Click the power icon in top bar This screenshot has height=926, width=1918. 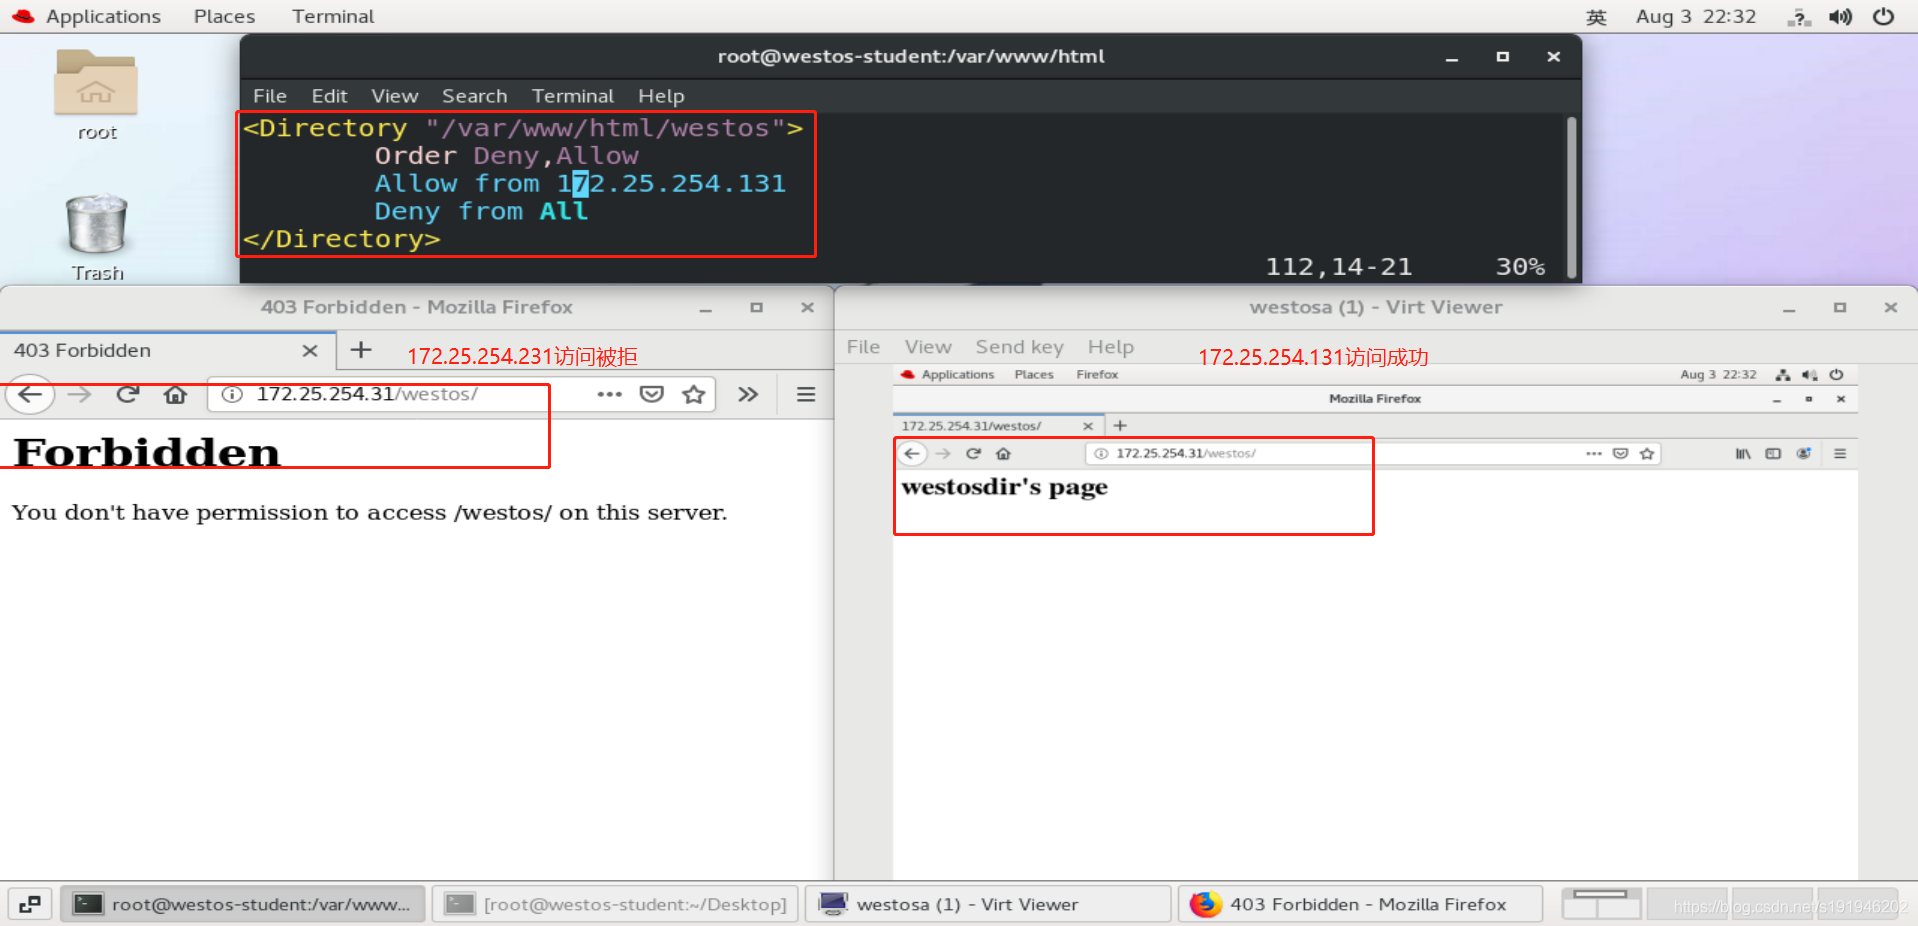coord(1883,17)
